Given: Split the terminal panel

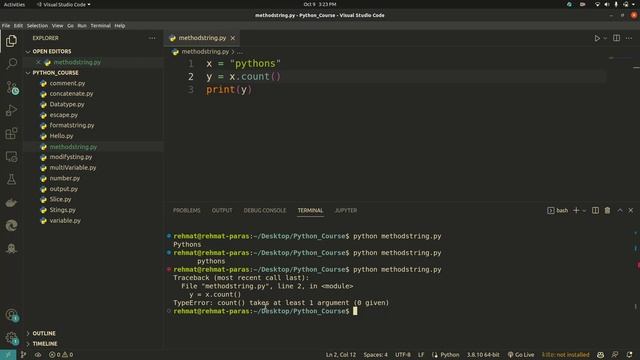Looking at the screenshot, I should pos(595,210).
